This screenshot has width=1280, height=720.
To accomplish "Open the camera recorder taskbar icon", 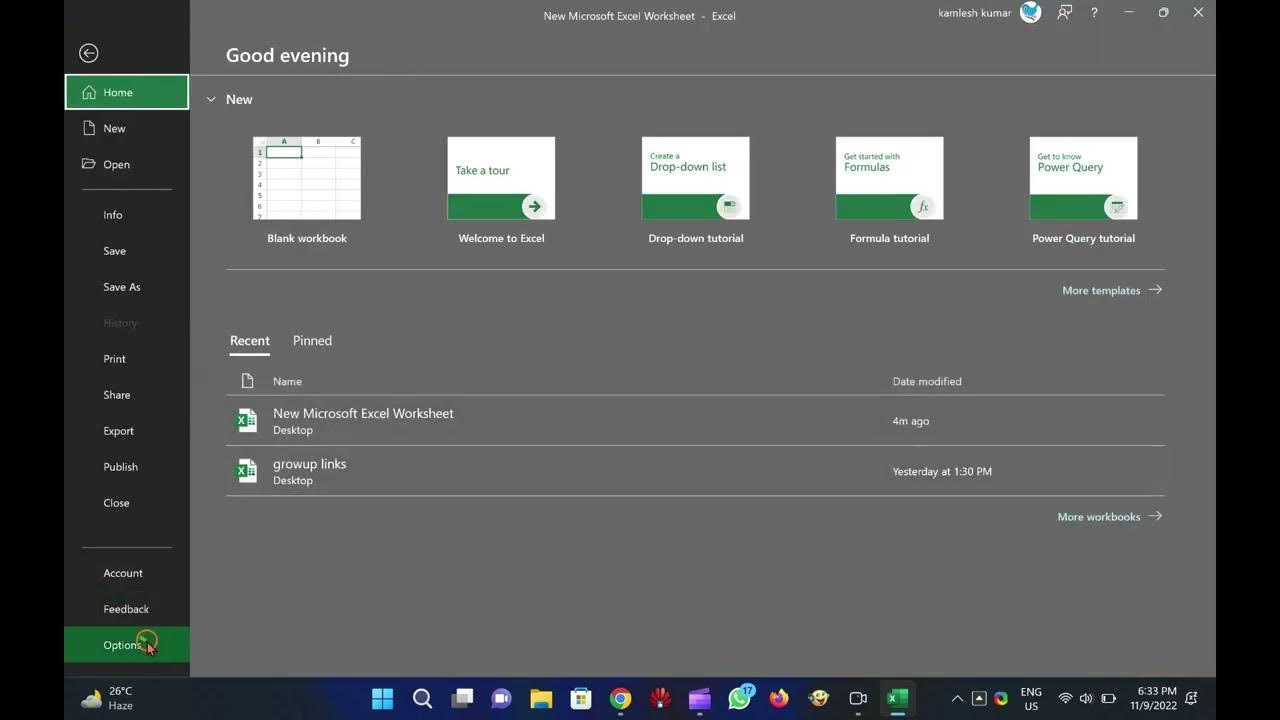I will [858, 698].
